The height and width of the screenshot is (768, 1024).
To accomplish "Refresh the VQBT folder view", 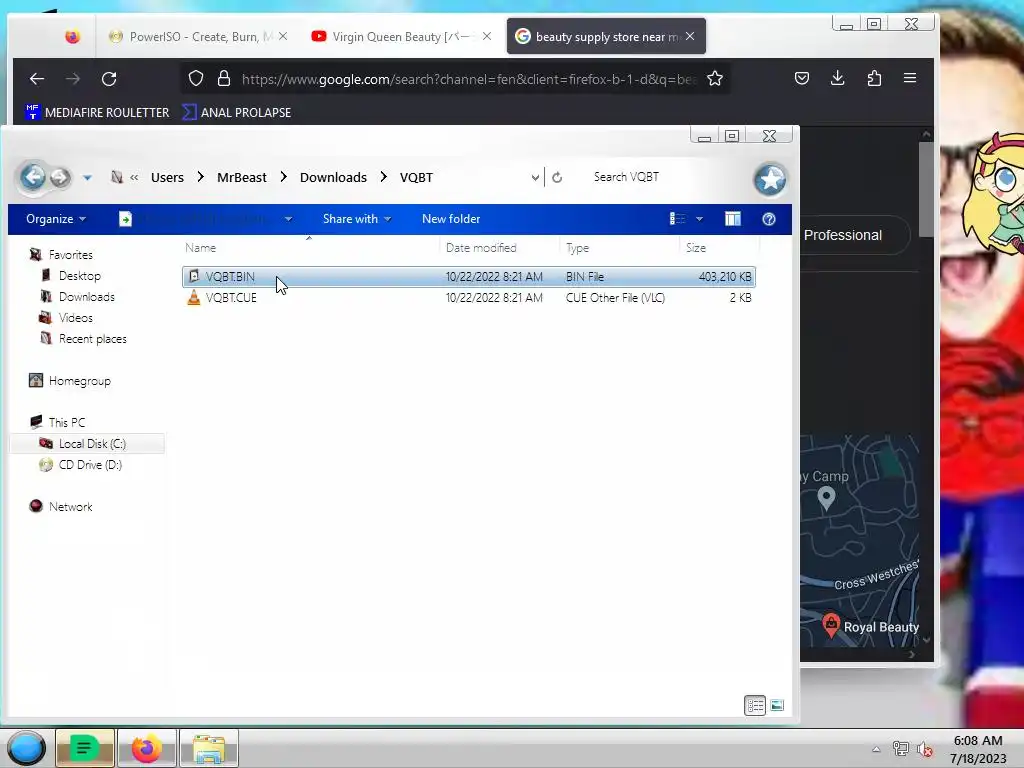I will tap(557, 178).
